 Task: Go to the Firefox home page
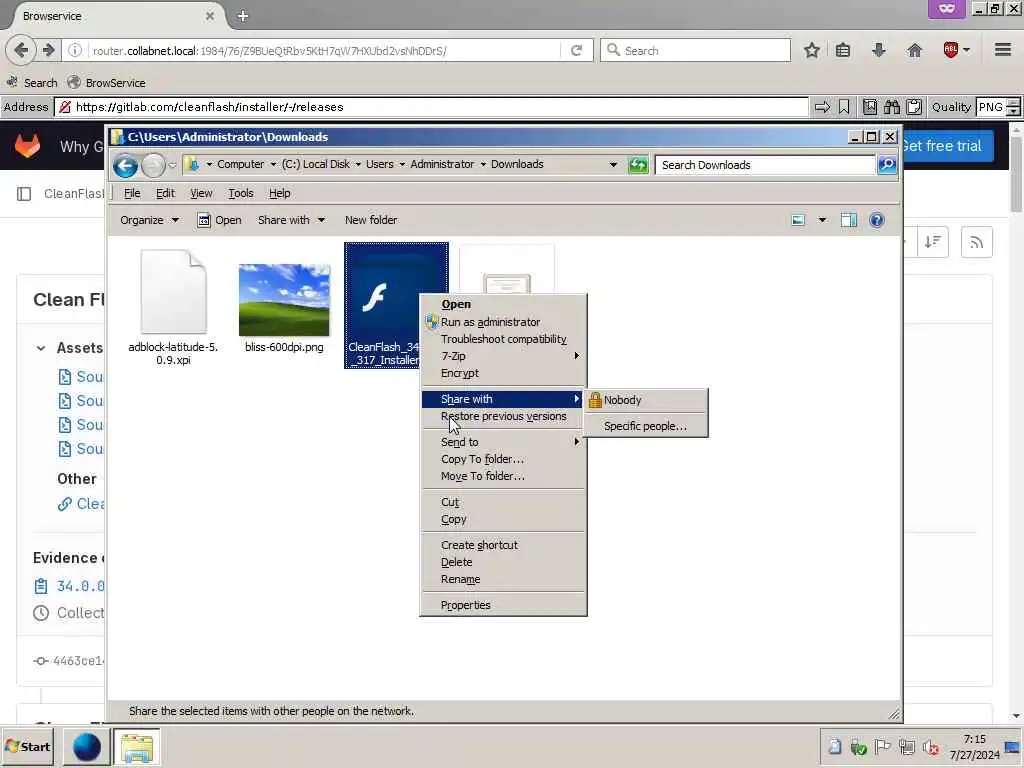click(915, 50)
